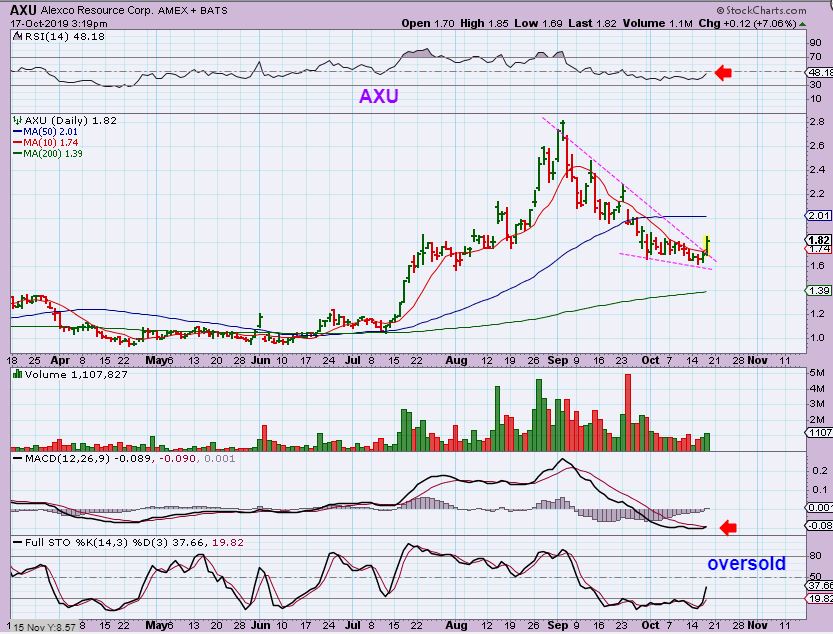This screenshot has height=634, width=833.
Task: Click the Low 1.69 value in the header
Action: 538,23
